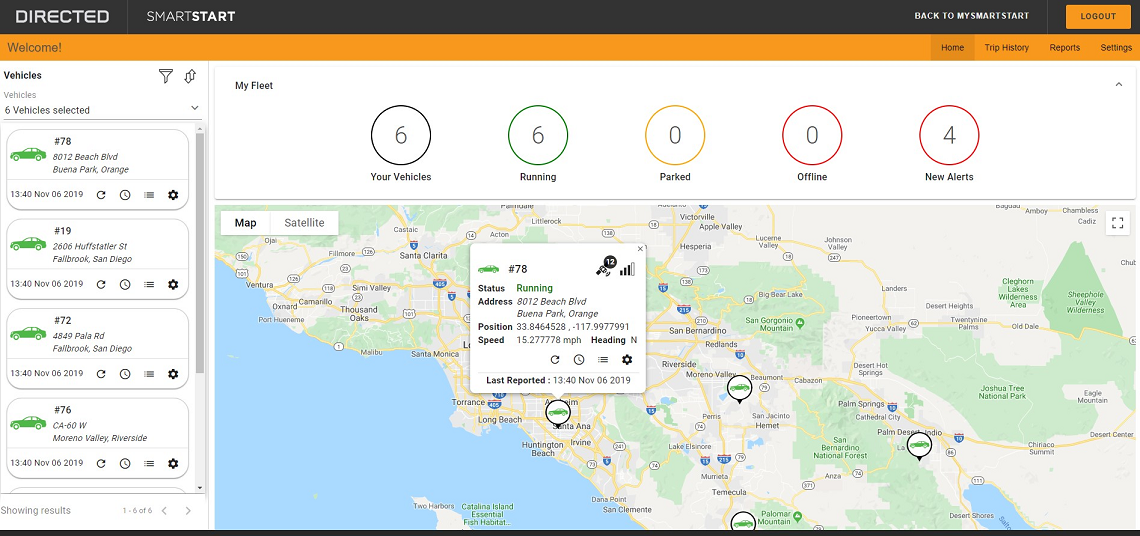Open history clock icon on #76 card
The width and height of the screenshot is (1140, 536).
(x=125, y=463)
